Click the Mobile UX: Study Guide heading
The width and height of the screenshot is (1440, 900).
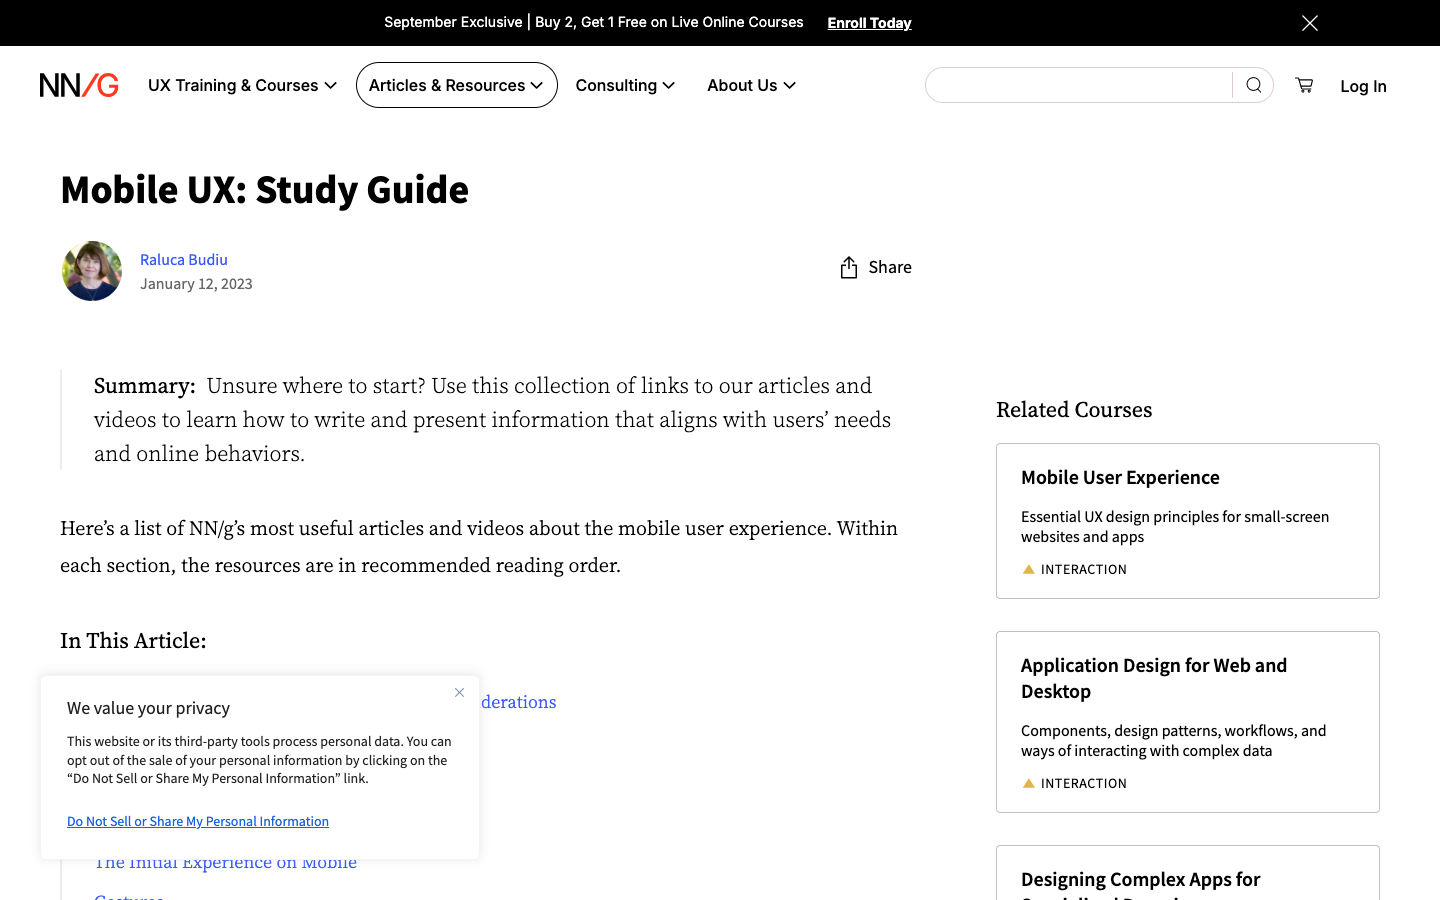[264, 189]
